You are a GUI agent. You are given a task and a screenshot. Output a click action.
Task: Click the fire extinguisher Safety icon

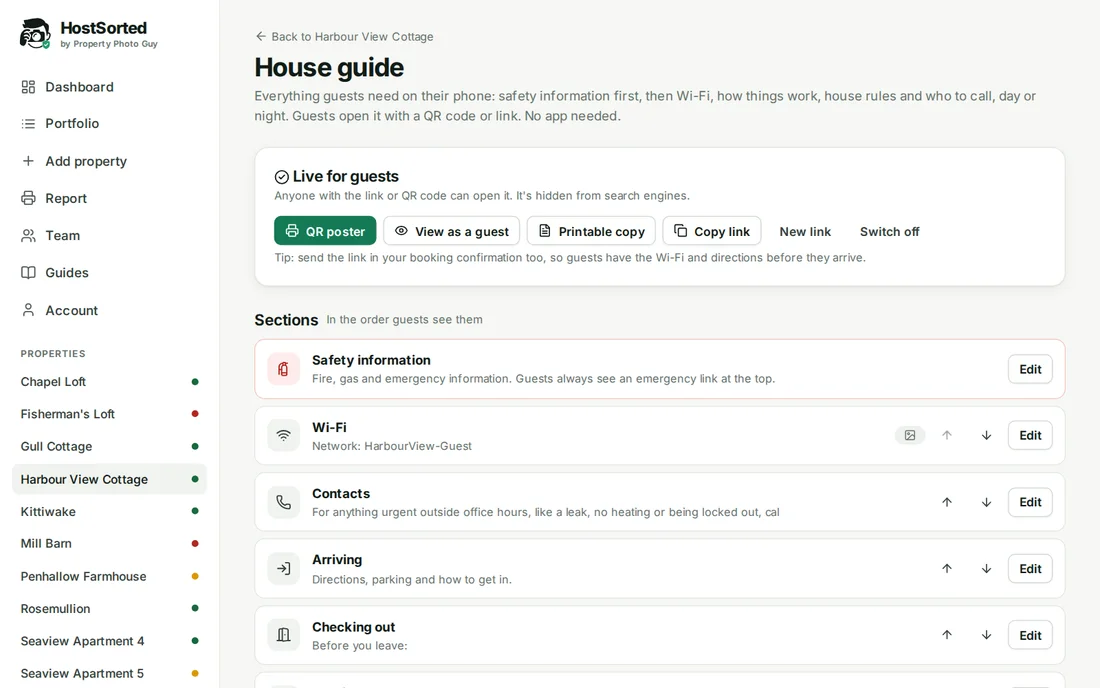pos(283,369)
